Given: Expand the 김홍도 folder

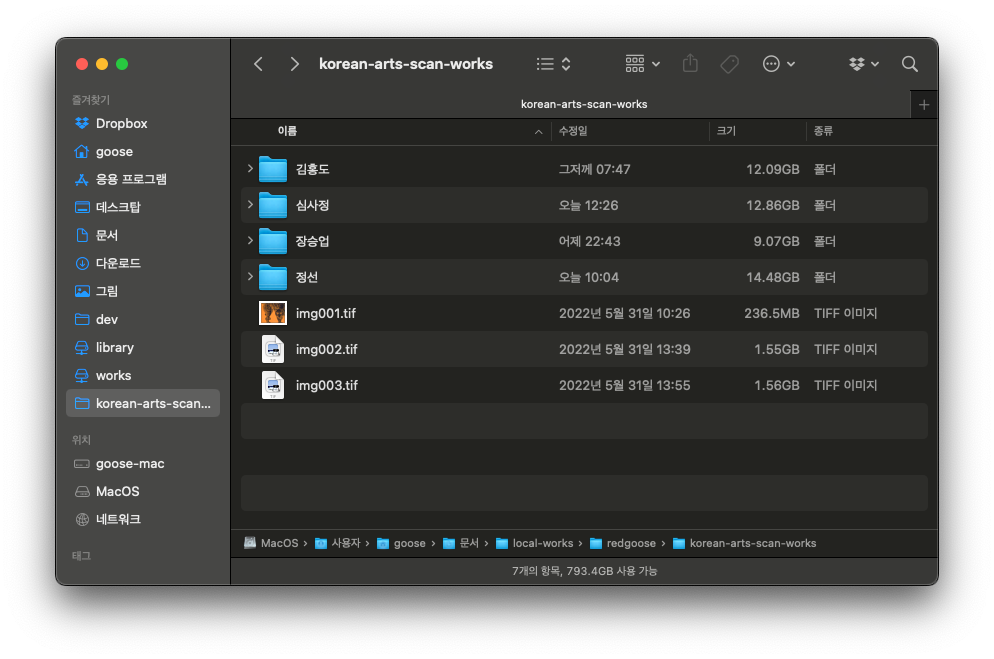Looking at the screenshot, I should coord(250,169).
